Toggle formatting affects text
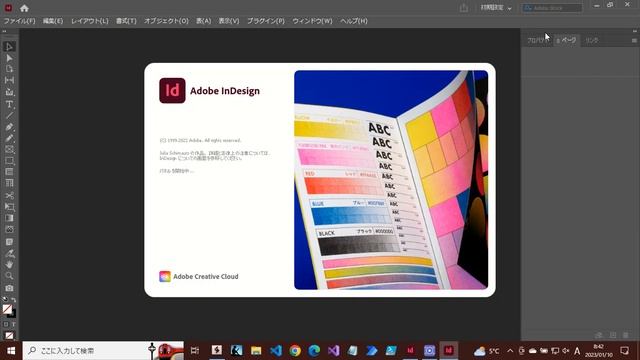The width and height of the screenshot is (640, 360). [x=13, y=324]
